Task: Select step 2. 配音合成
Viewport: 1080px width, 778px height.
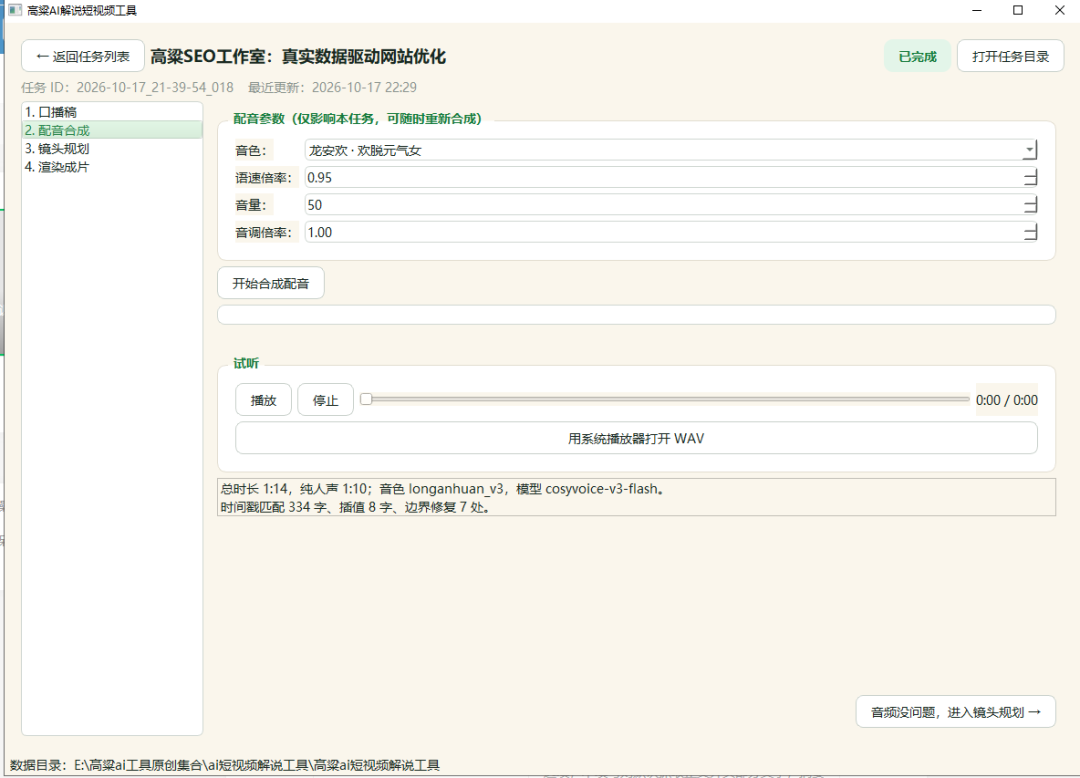Action: pyautogui.click(x=112, y=130)
